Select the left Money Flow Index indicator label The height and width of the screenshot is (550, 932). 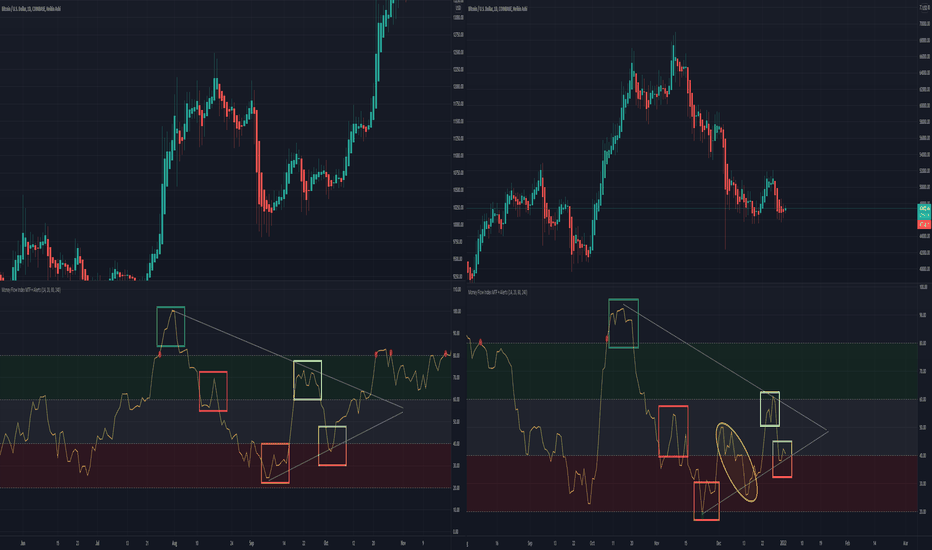click(x=30, y=290)
